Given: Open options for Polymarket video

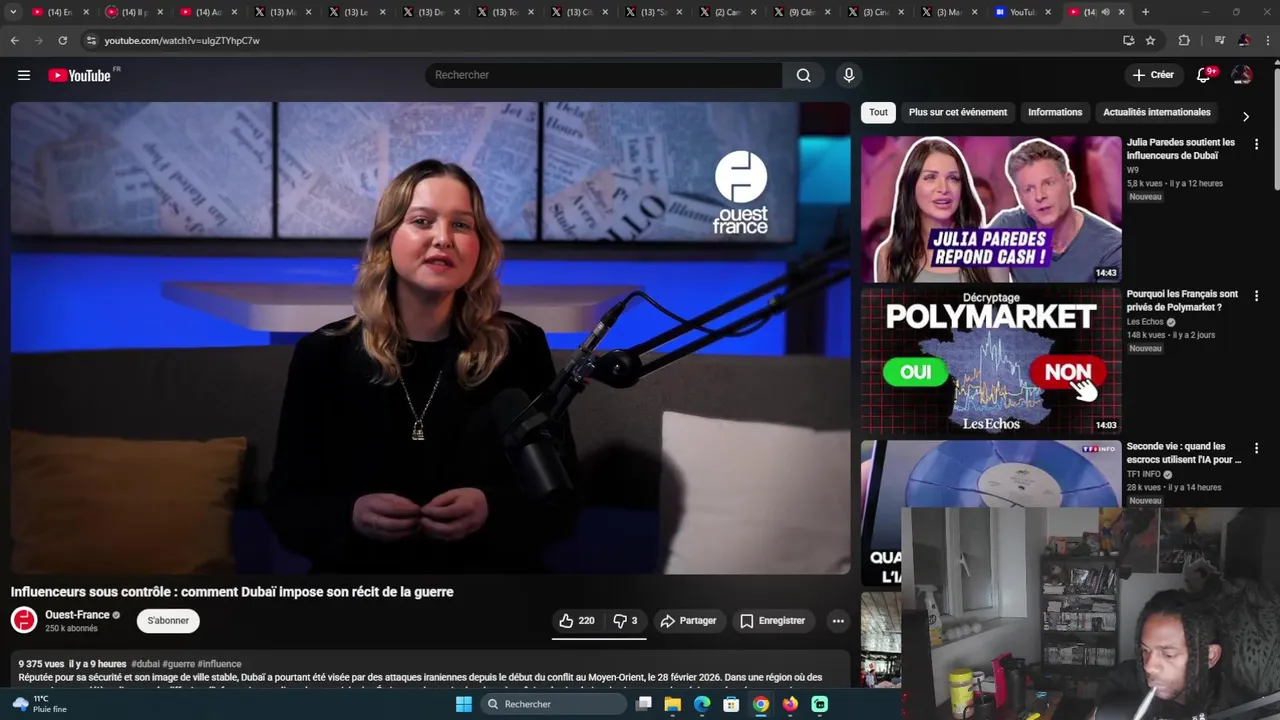Looking at the screenshot, I should (1256, 296).
